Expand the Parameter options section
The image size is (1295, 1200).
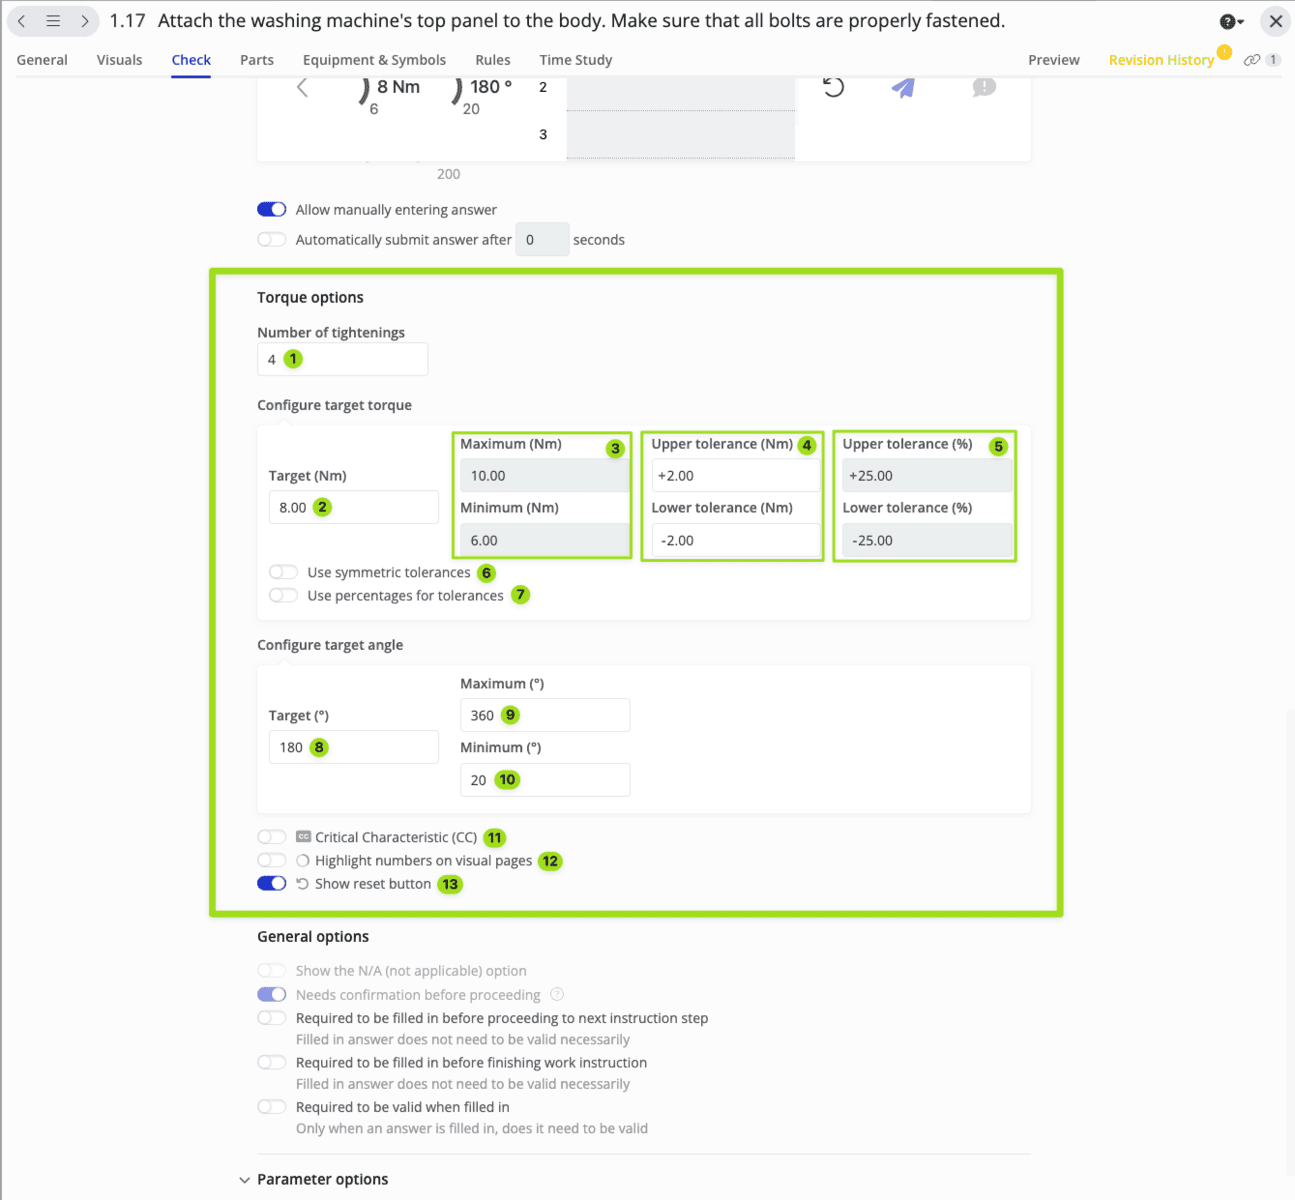(x=245, y=1180)
